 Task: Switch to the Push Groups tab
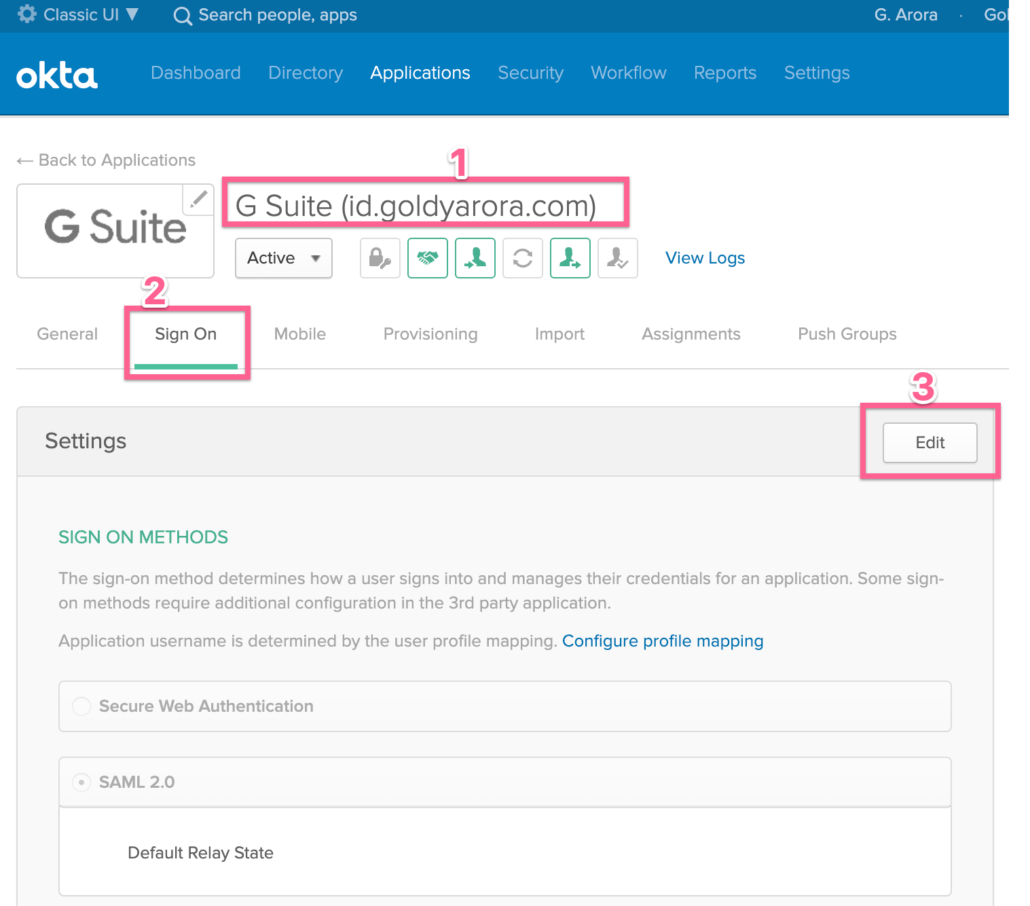(x=847, y=334)
